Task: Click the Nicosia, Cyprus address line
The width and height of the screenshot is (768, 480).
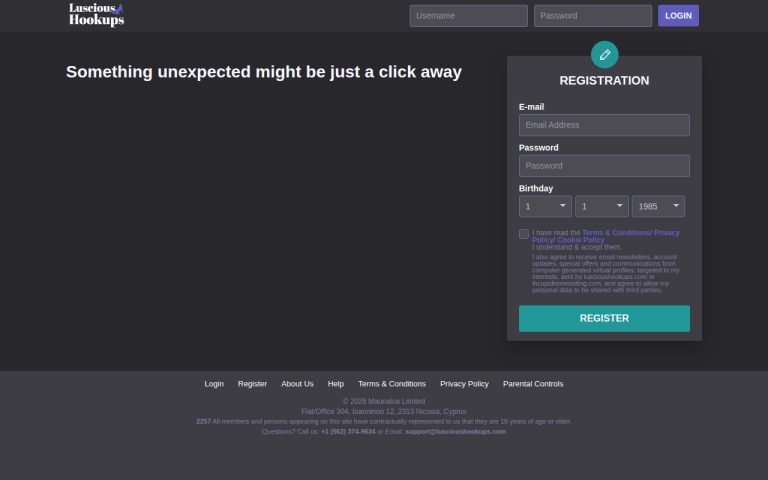Action: pos(384,411)
